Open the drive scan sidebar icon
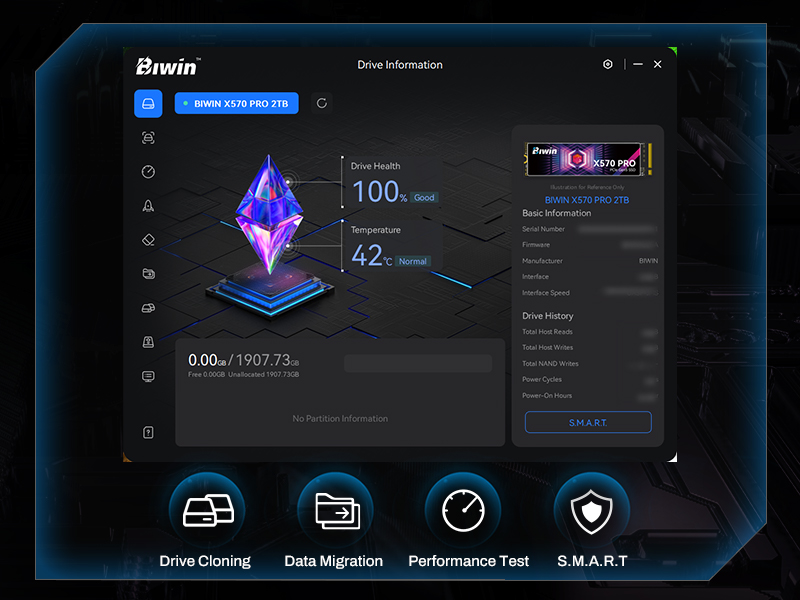 148,138
